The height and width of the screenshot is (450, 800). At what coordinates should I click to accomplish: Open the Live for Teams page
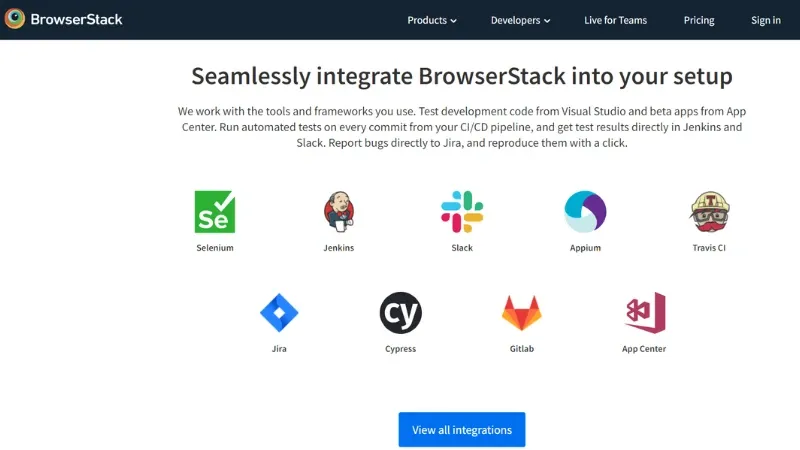(x=615, y=20)
